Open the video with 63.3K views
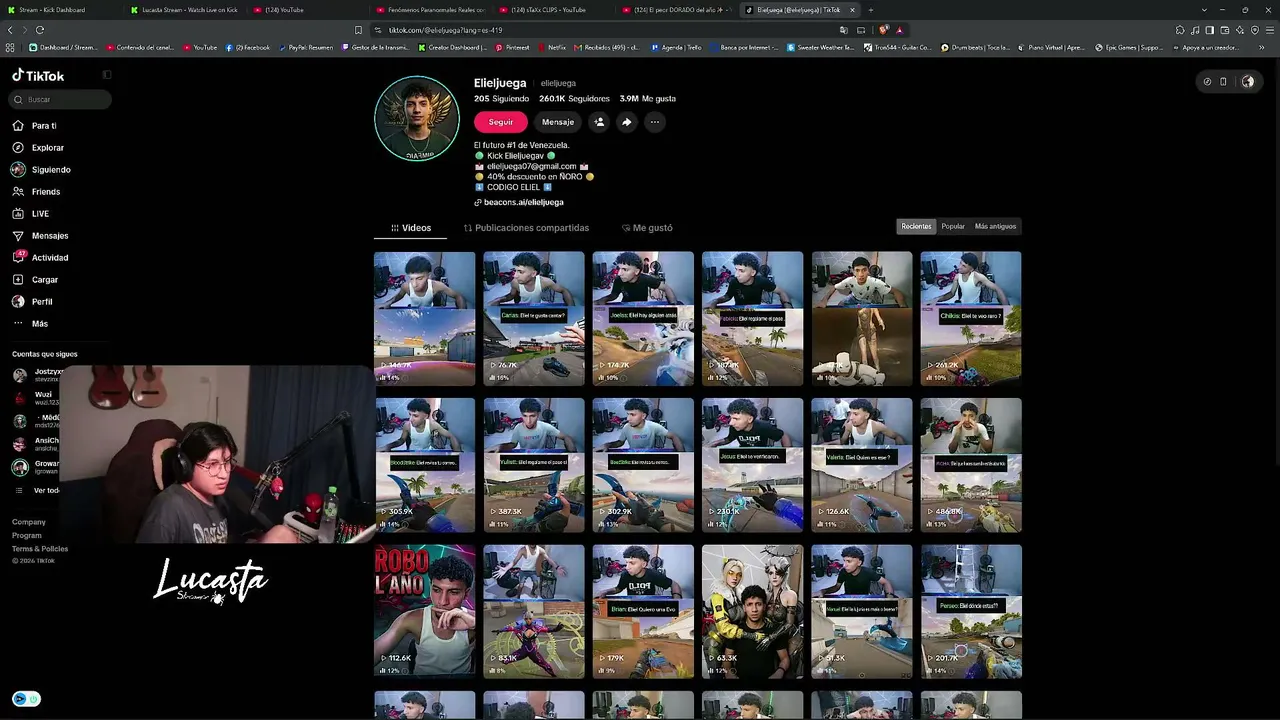 [752, 611]
